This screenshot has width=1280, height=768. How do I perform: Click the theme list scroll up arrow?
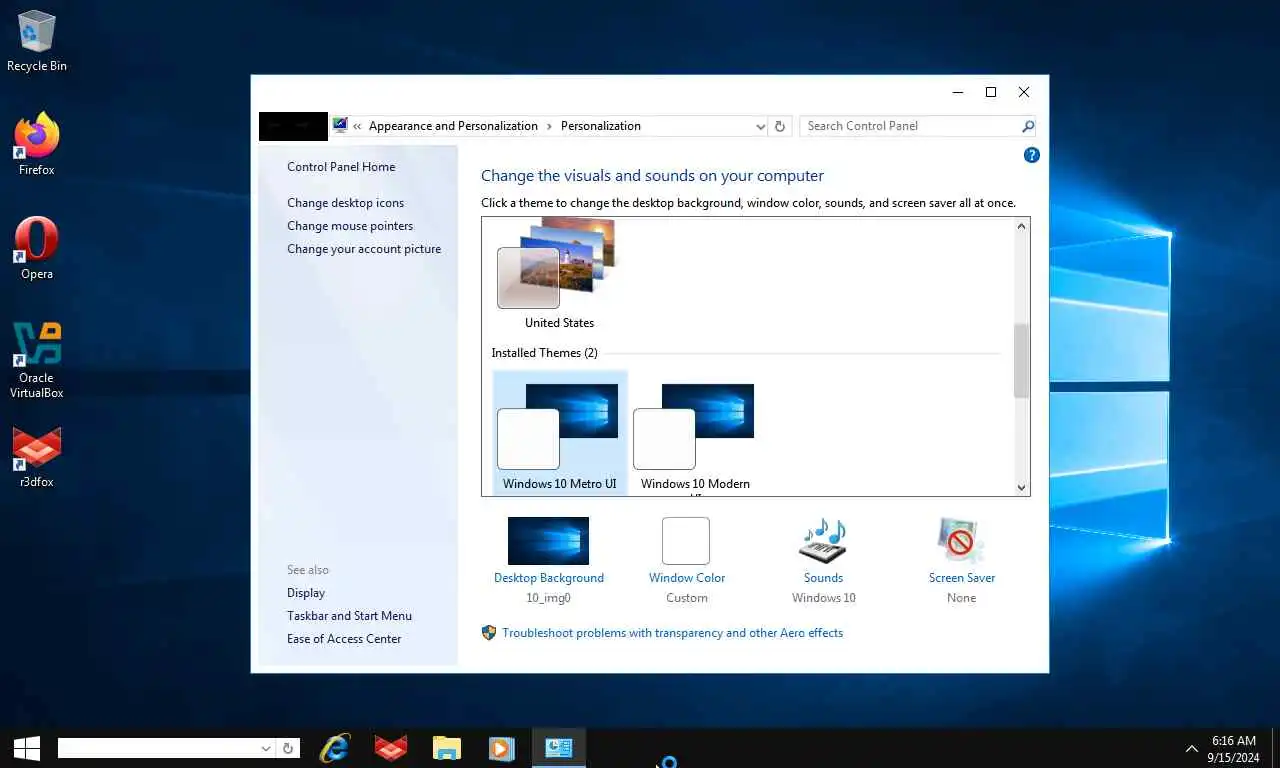click(1021, 226)
